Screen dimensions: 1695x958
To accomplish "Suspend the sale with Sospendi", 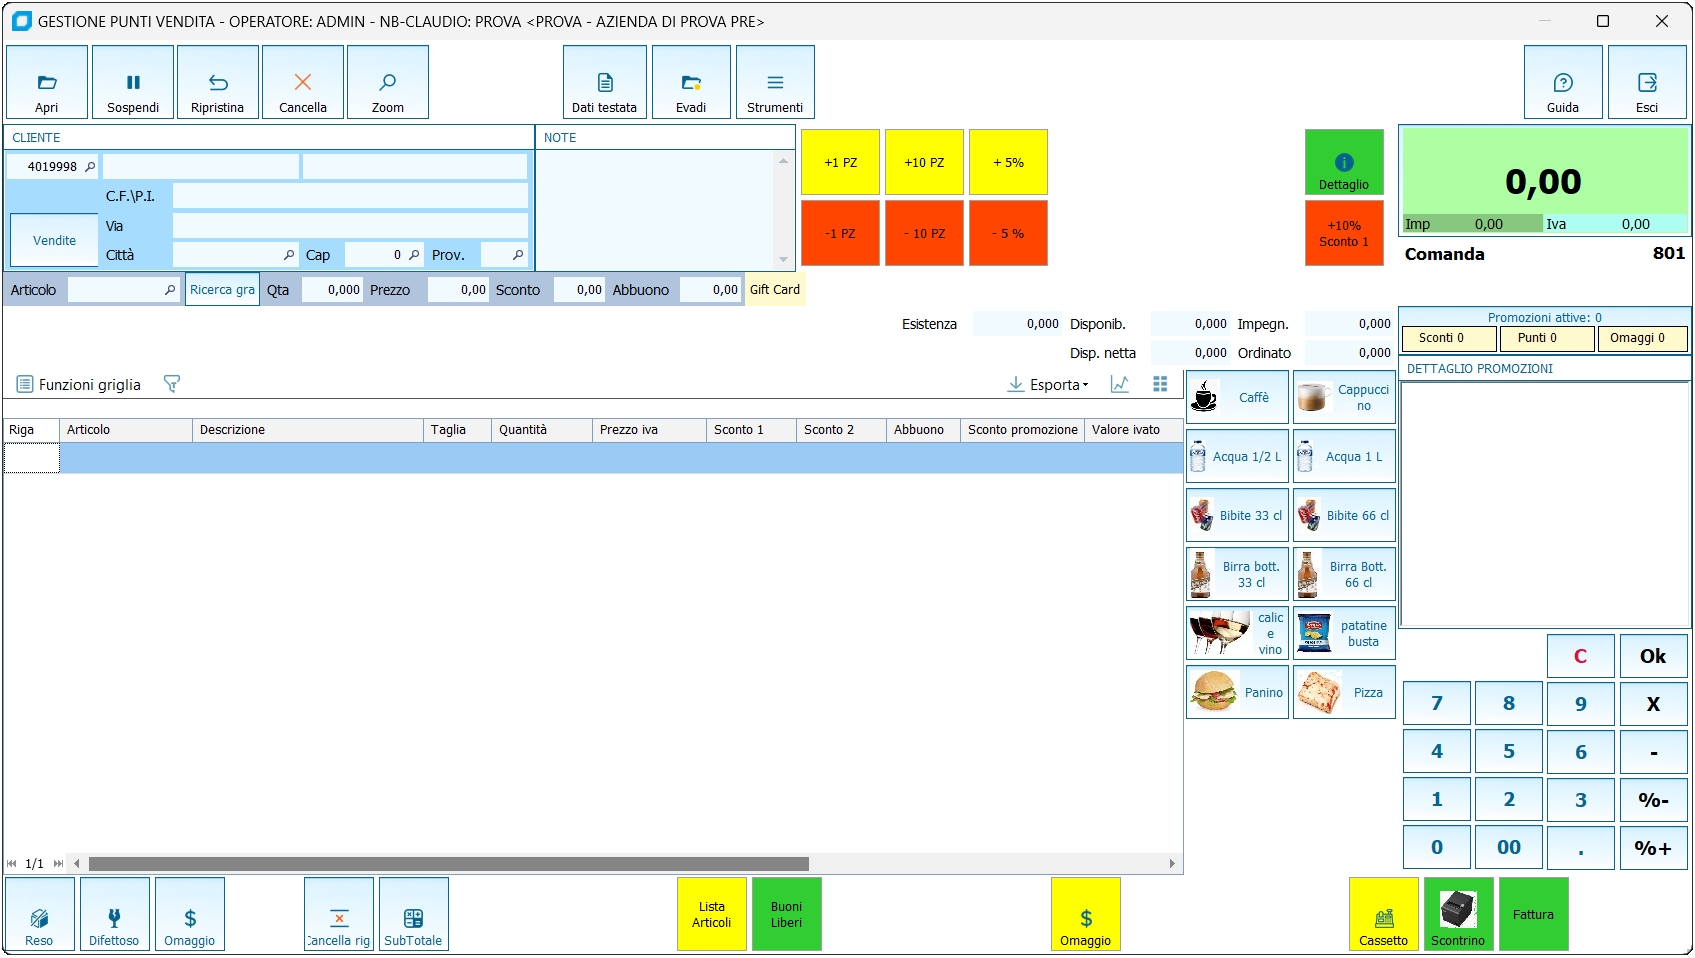I will (x=133, y=82).
